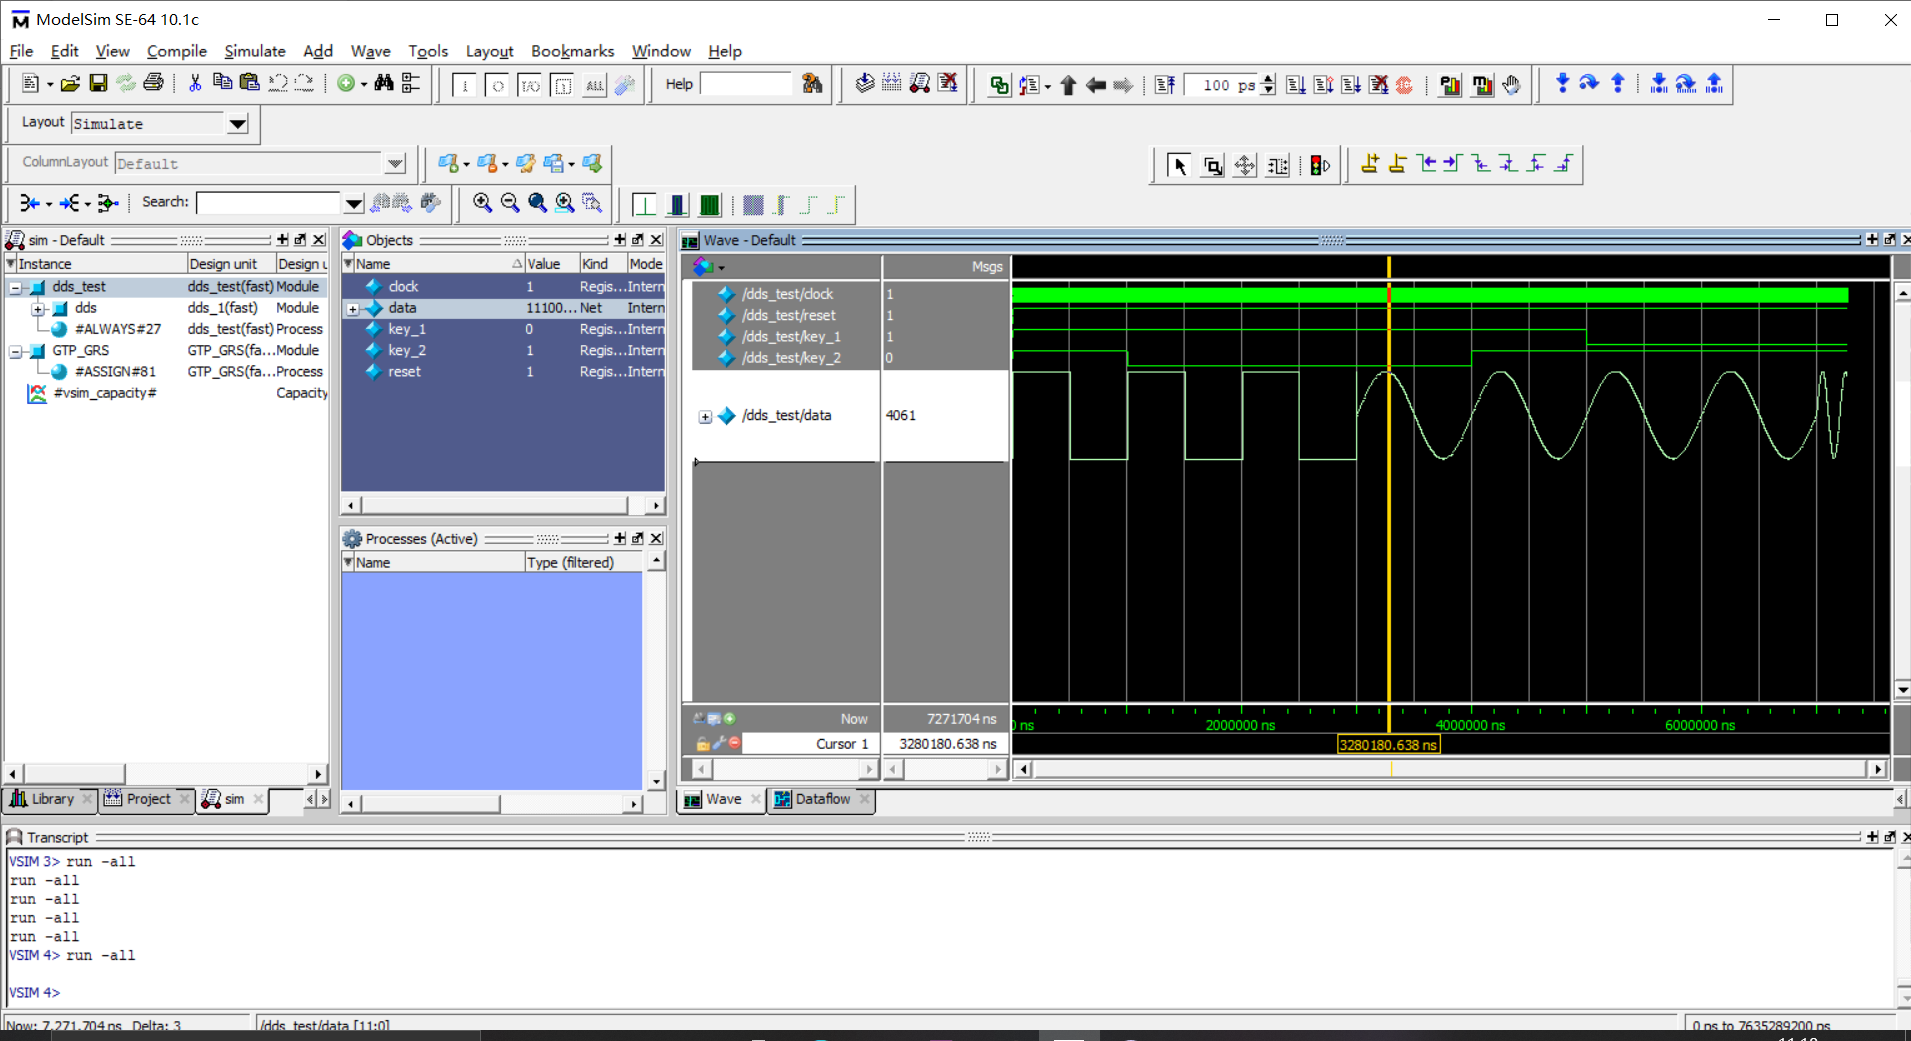The width and height of the screenshot is (1911, 1041).
Task: Click the Run simulation icon
Action: pos(1297,84)
